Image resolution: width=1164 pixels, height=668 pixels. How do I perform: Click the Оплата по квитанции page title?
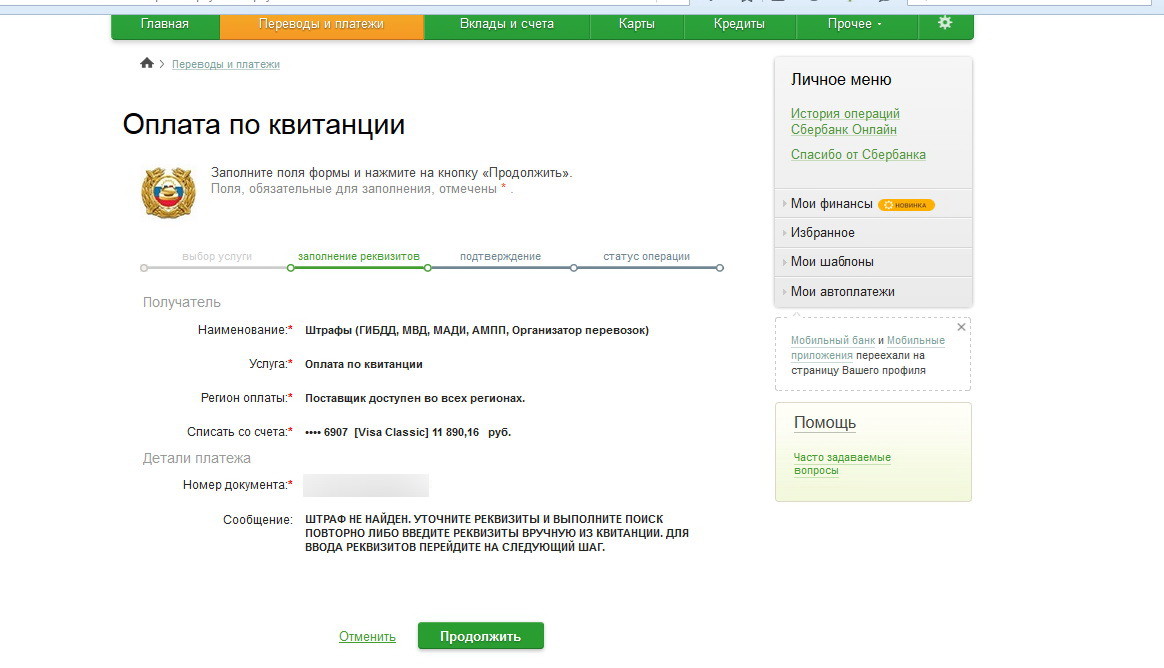coord(264,124)
